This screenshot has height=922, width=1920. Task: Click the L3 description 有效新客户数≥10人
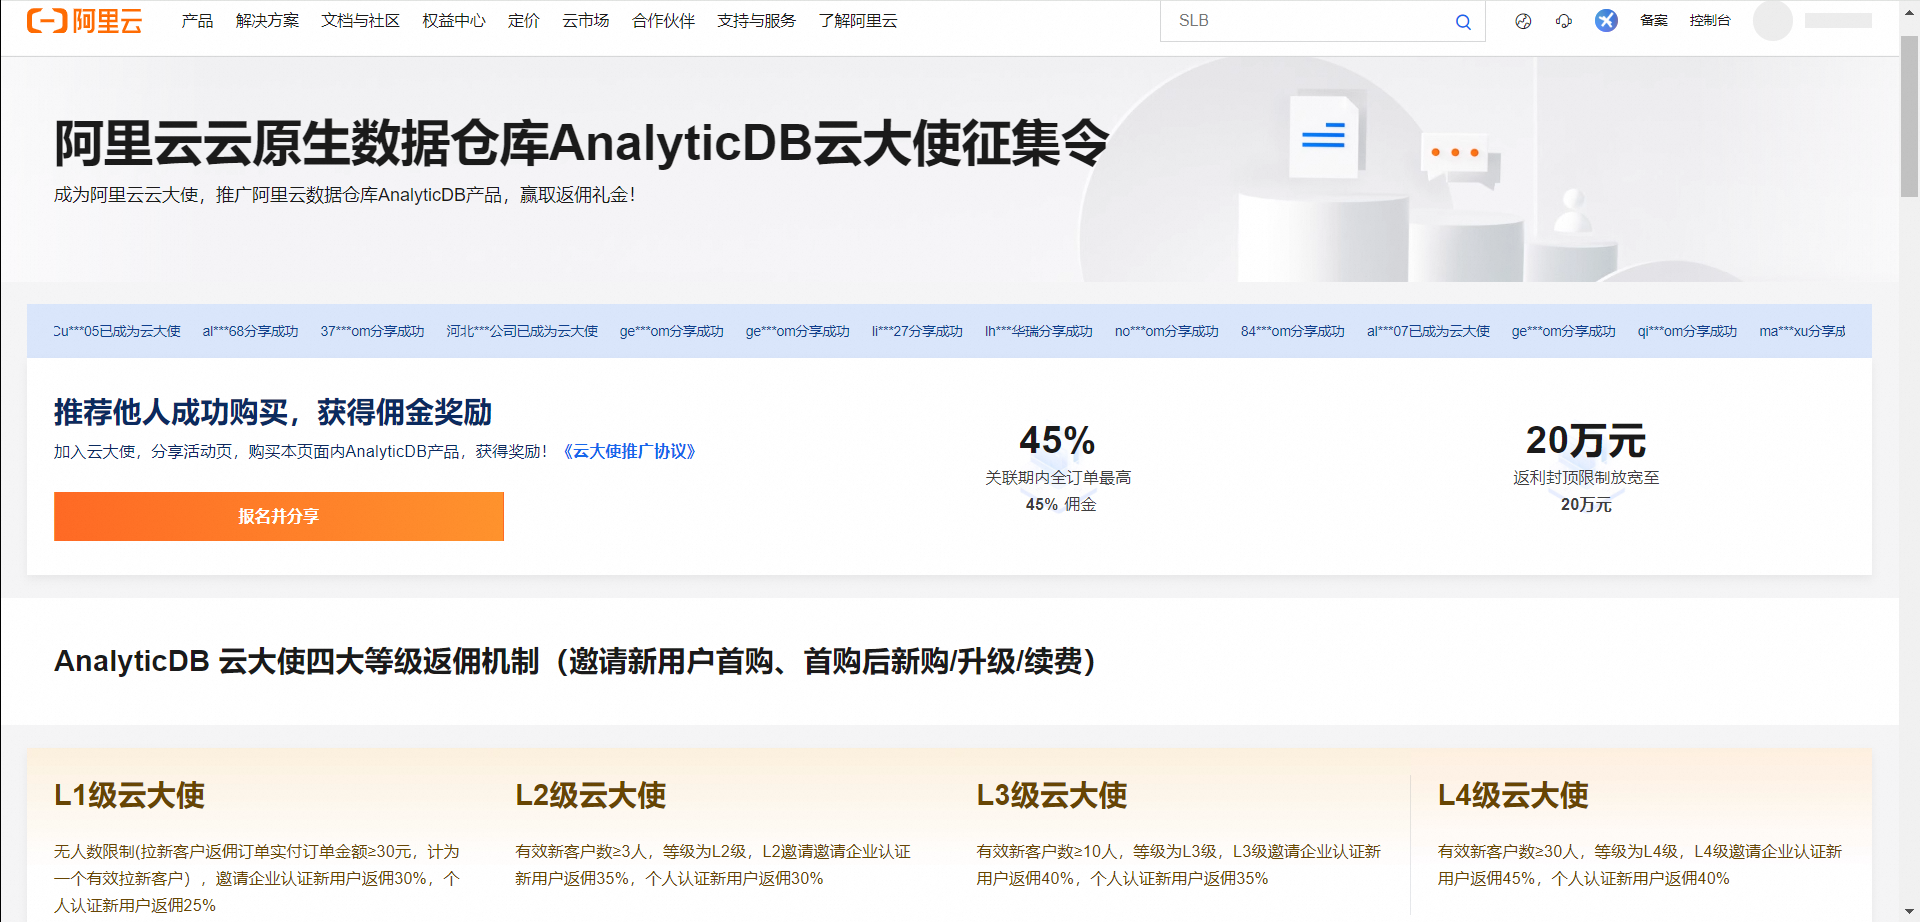pyautogui.click(x=1179, y=865)
